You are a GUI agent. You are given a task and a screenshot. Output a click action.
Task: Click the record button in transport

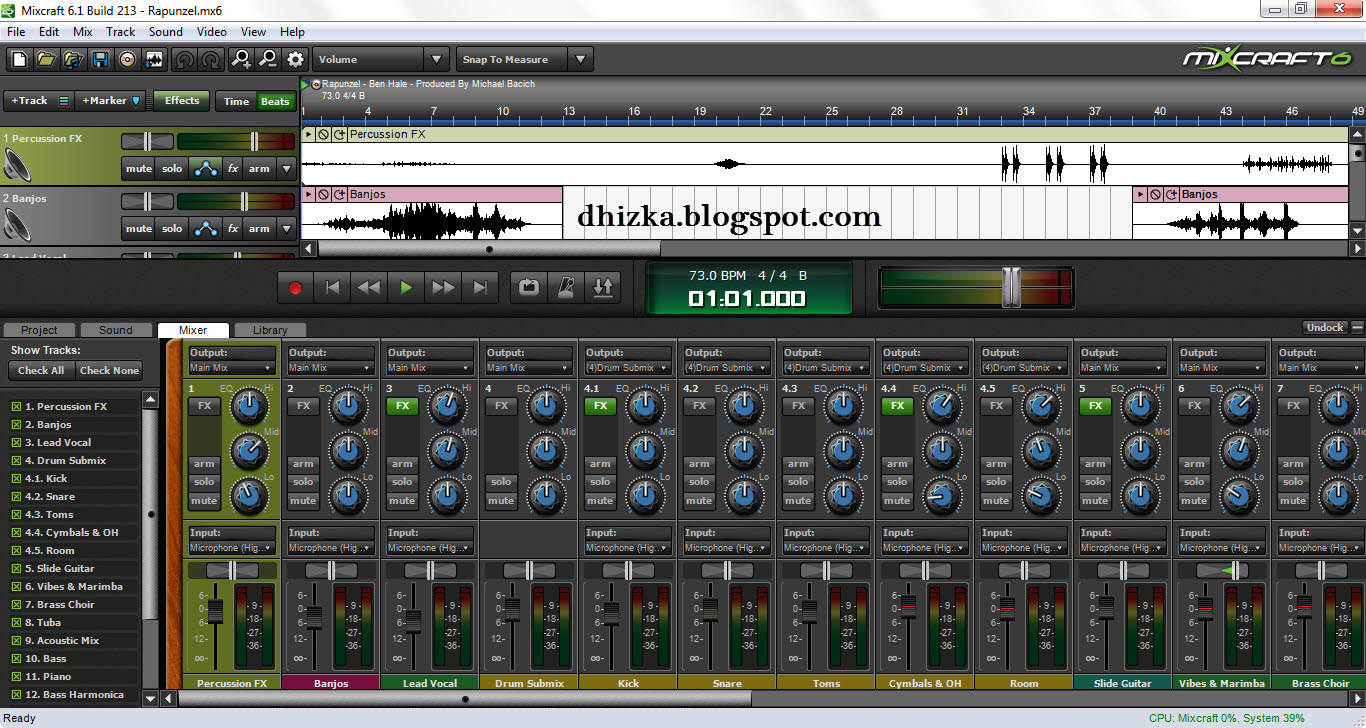pos(295,288)
